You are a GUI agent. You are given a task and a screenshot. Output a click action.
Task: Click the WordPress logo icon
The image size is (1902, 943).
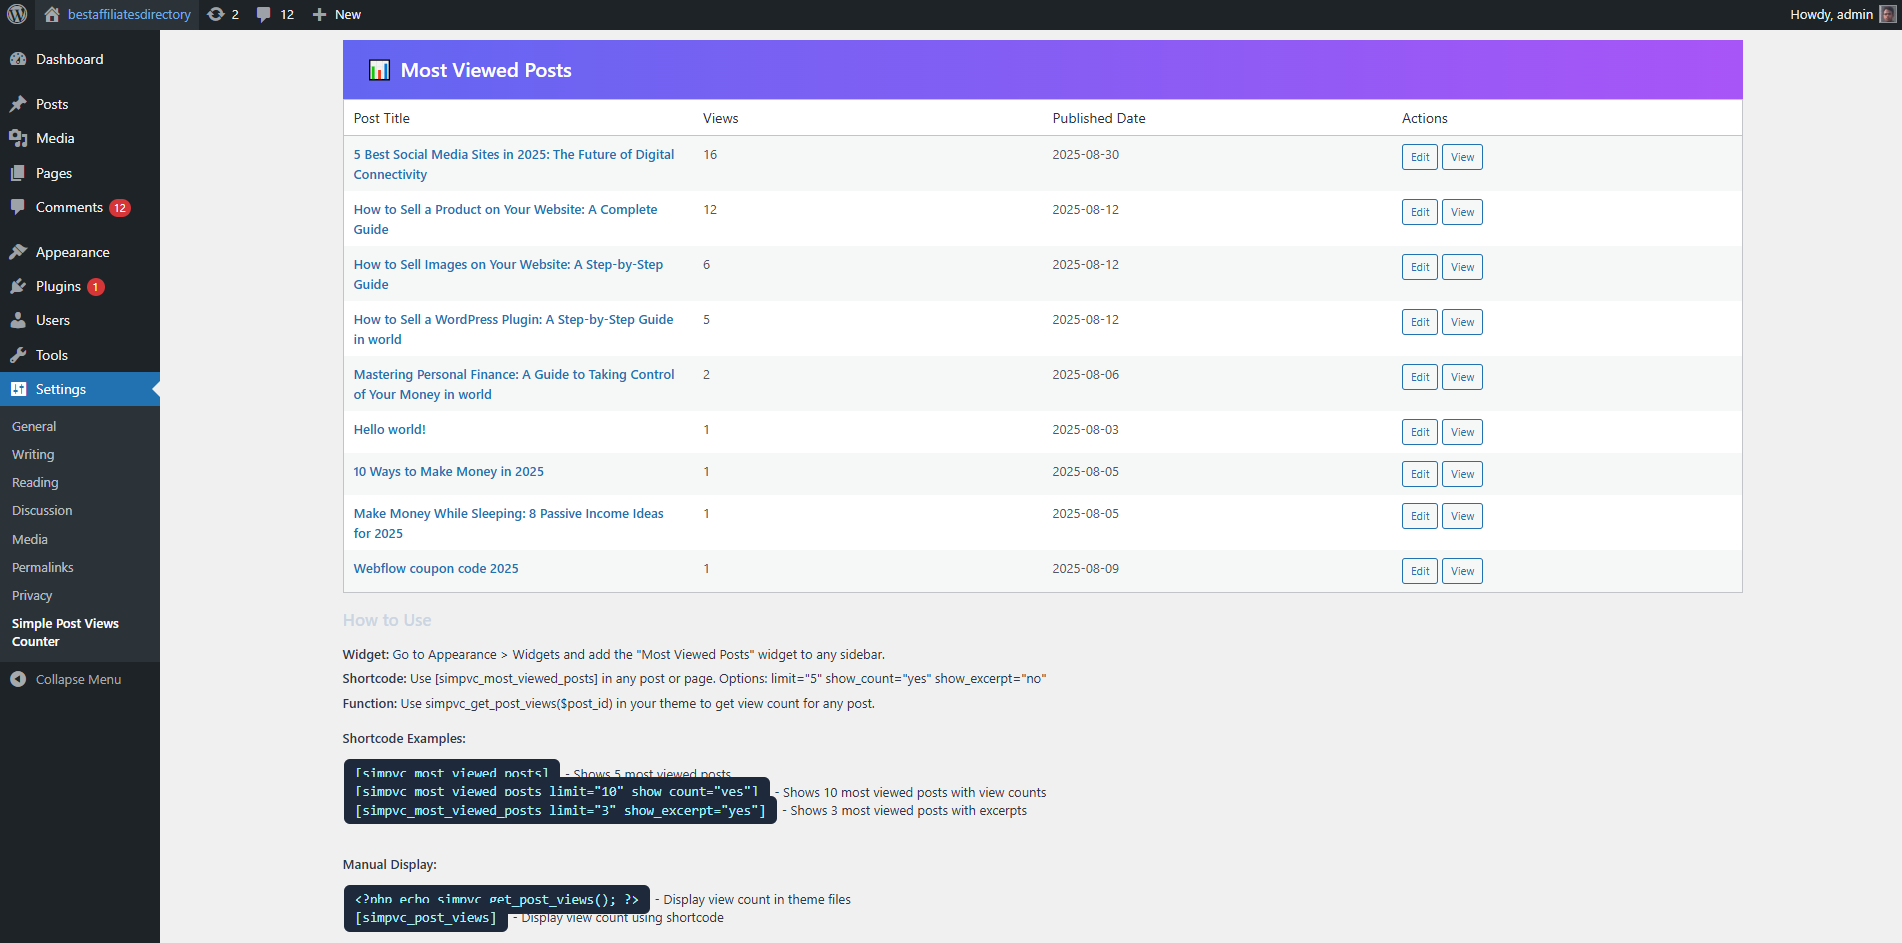[17, 14]
